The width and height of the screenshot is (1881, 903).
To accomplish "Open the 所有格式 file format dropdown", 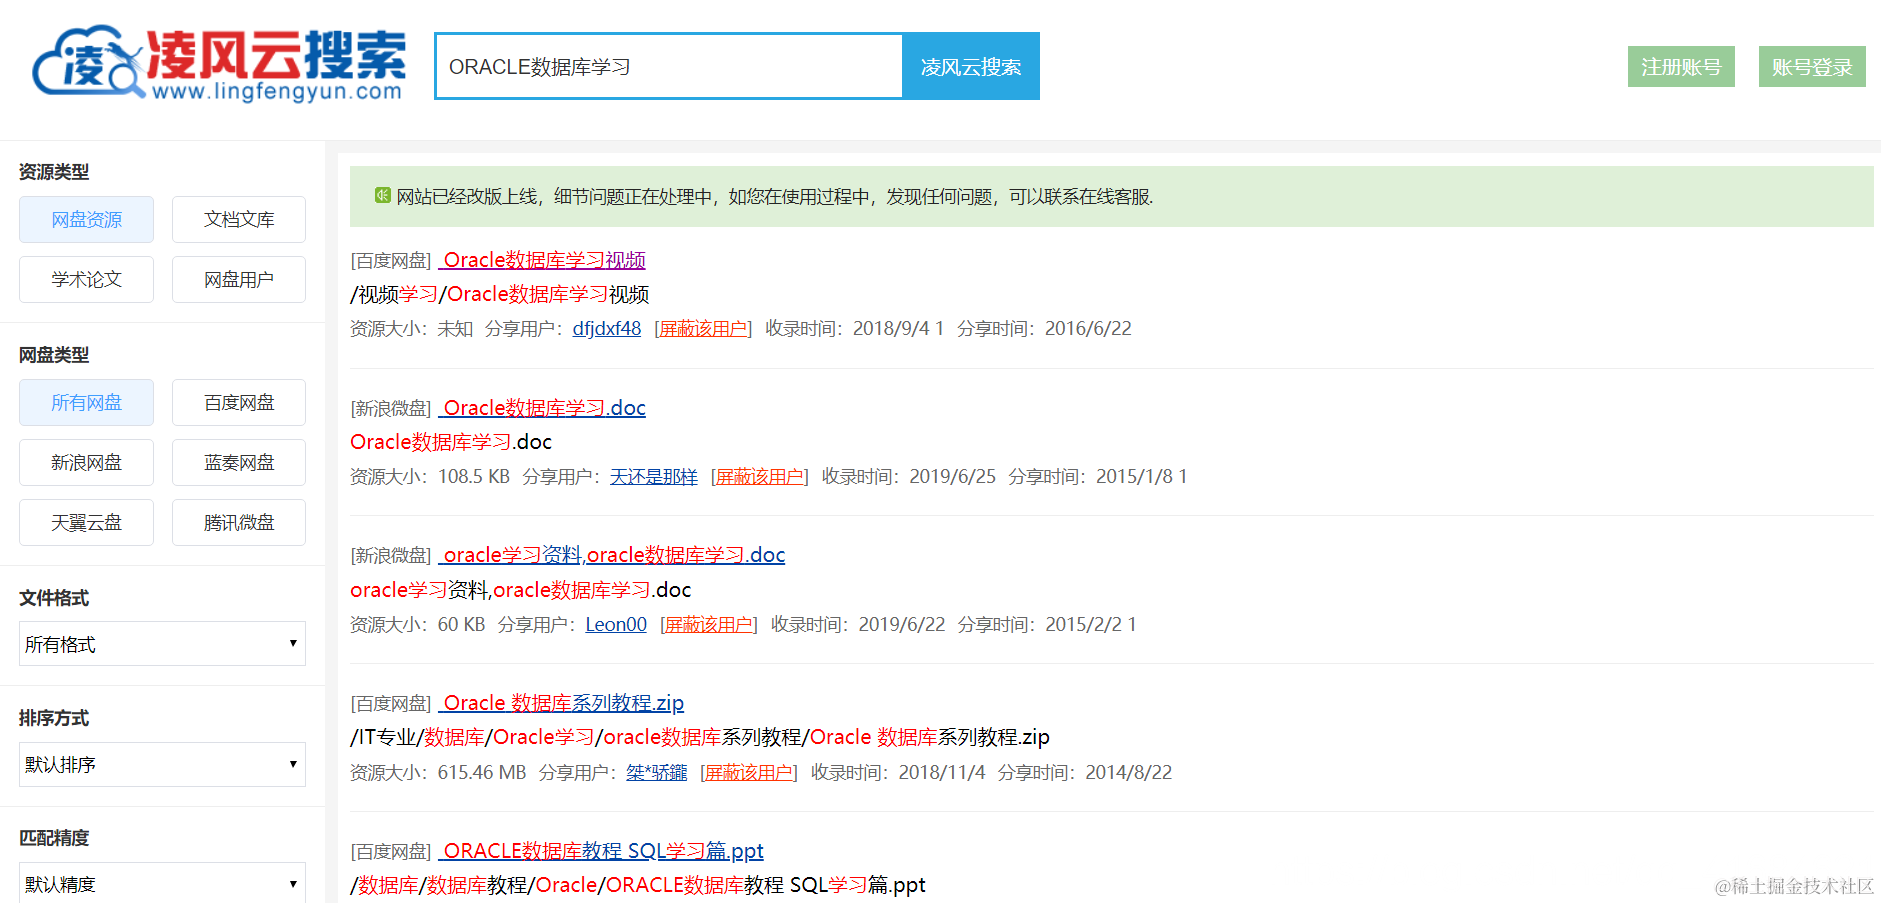I will tap(161, 643).
